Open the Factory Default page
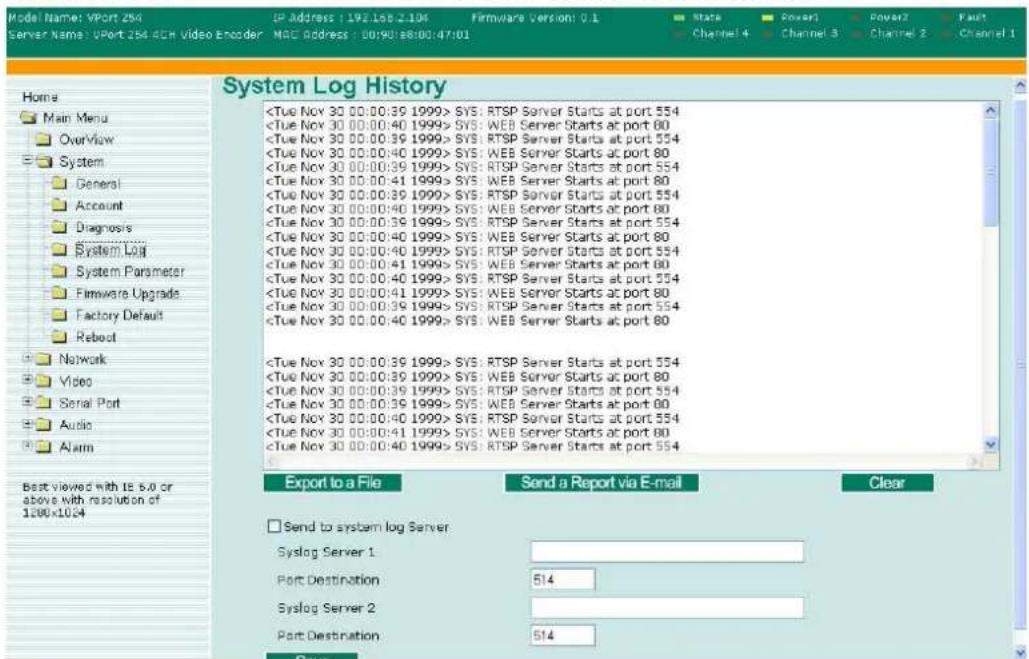Image resolution: width=1029 pixels, height=659 pixels. click(x=119, y=315)
